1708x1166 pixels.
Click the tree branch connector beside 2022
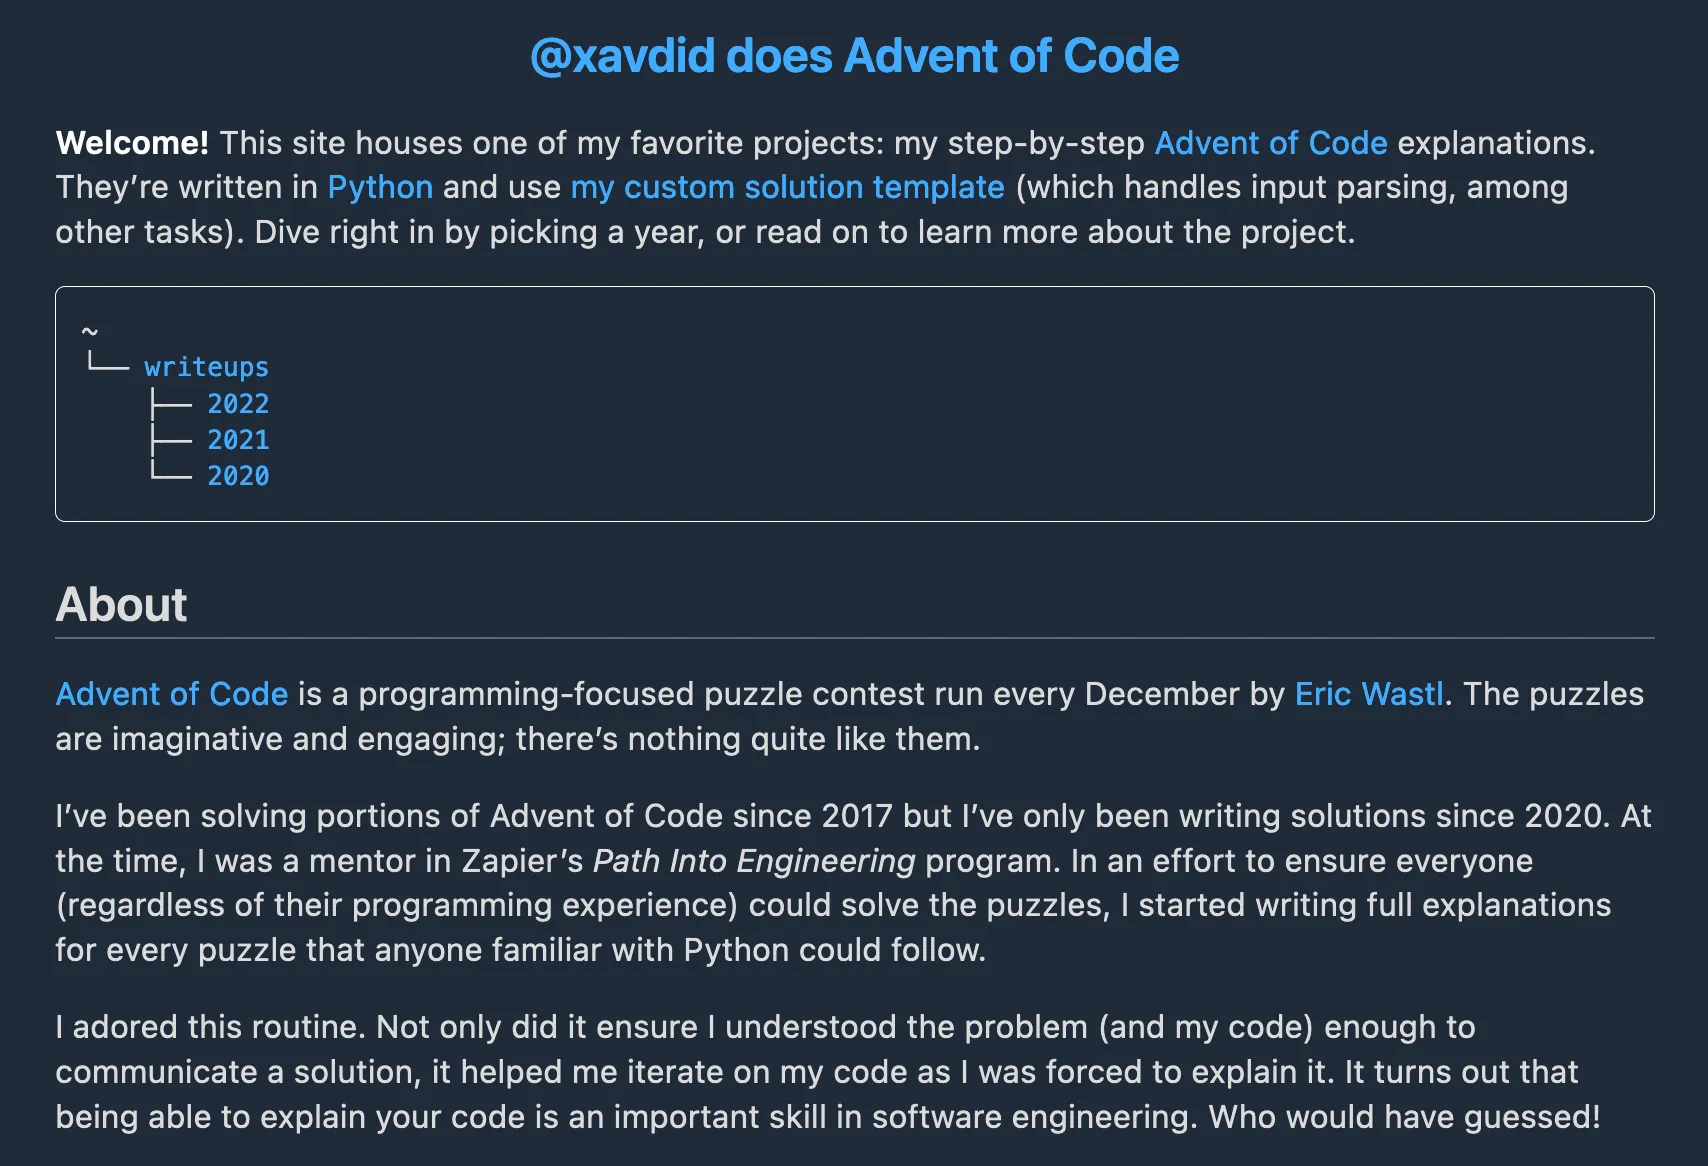click(x=170, y=404)
